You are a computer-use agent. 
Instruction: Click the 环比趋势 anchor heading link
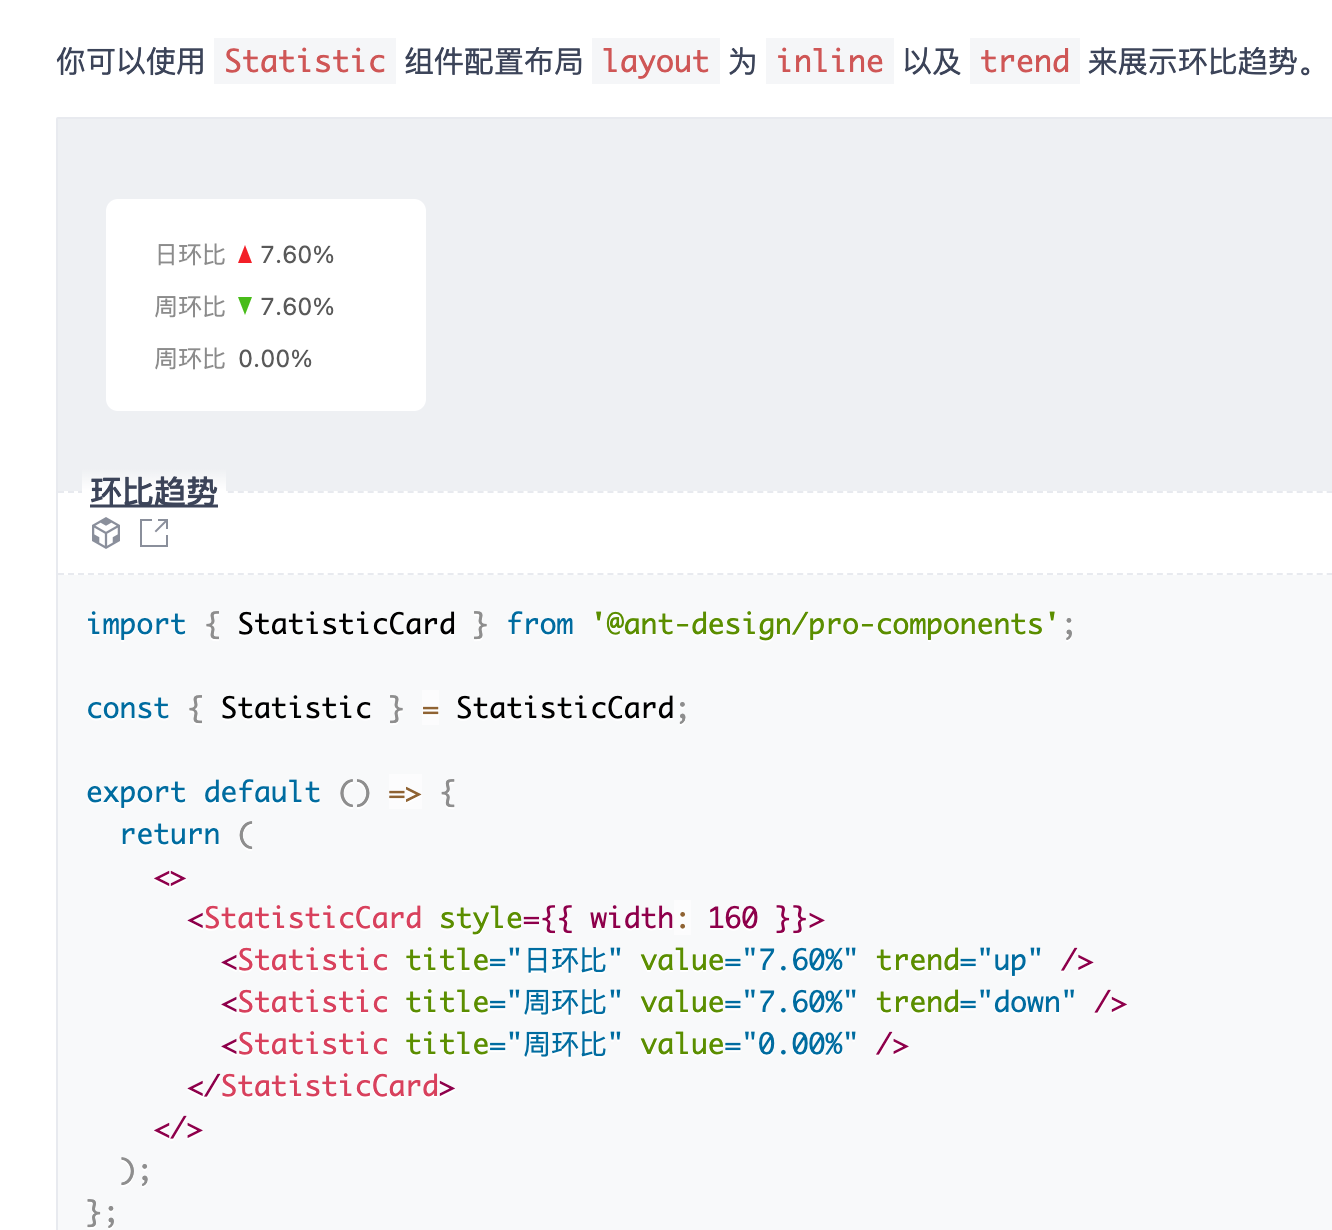click(154, 491)
